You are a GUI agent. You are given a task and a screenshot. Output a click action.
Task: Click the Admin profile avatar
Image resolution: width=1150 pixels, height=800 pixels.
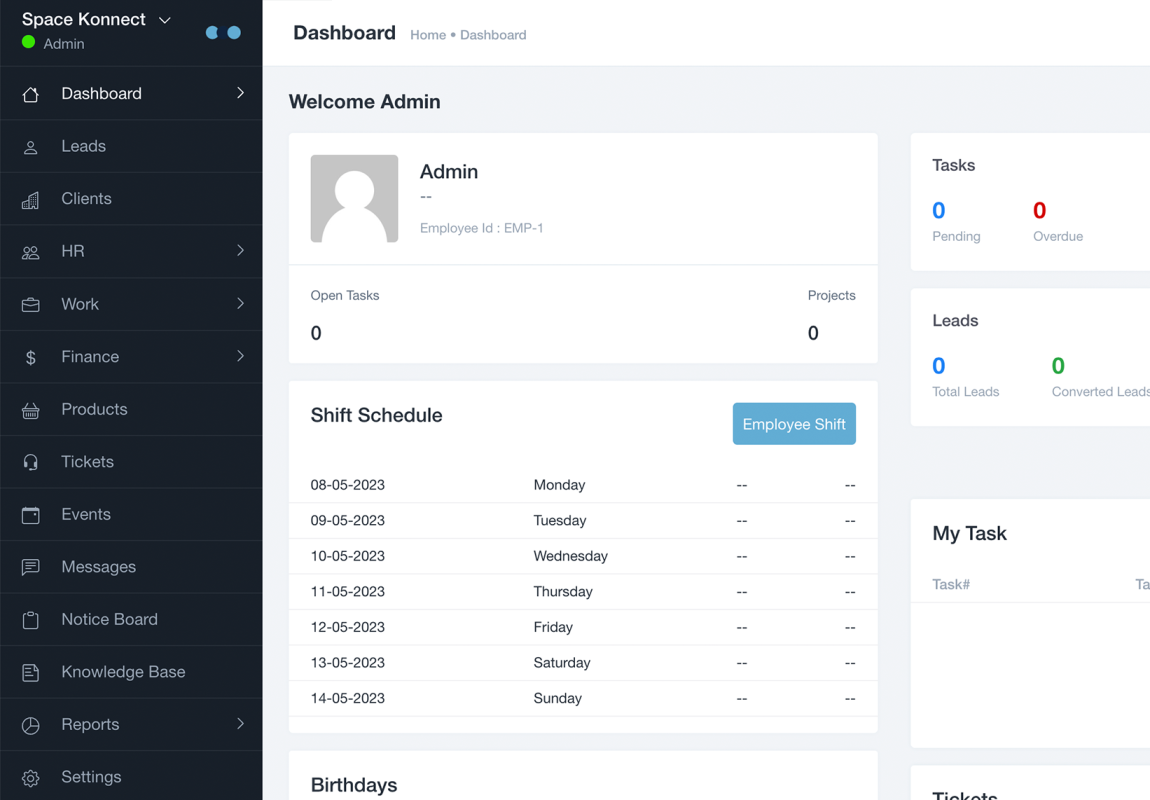pos(354,199)
